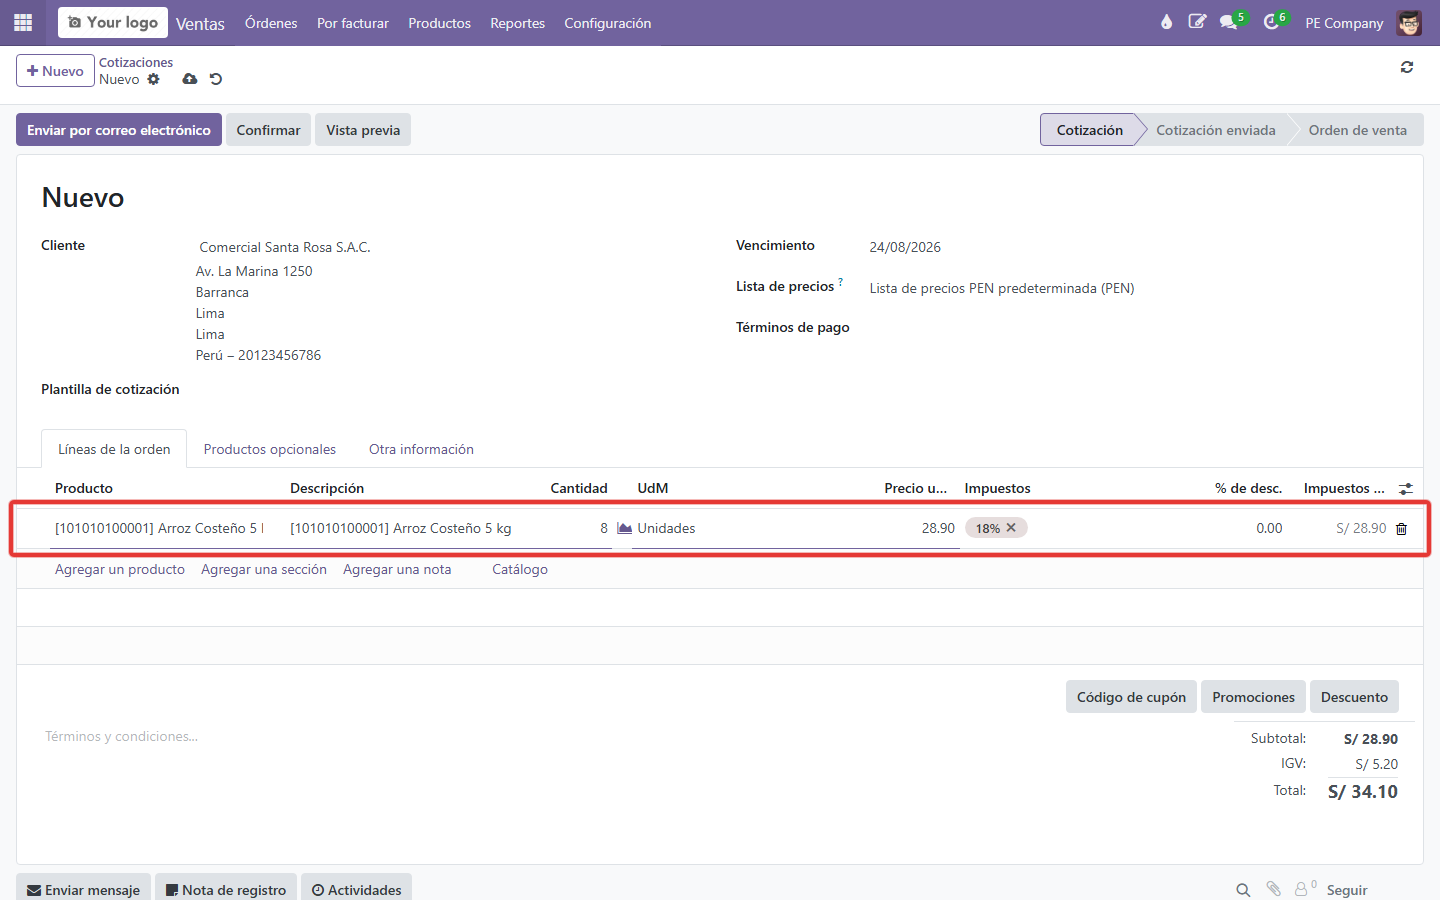Sort by the Producto column header

pos(84,488)
